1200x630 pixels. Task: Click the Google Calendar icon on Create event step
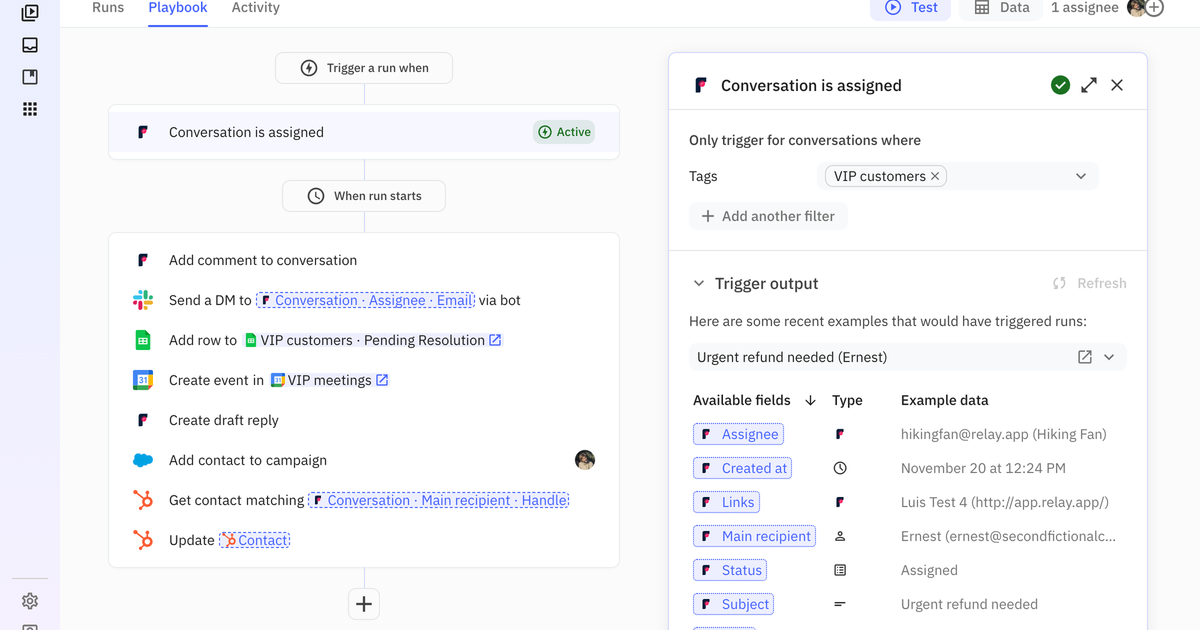tap(143, 380)
